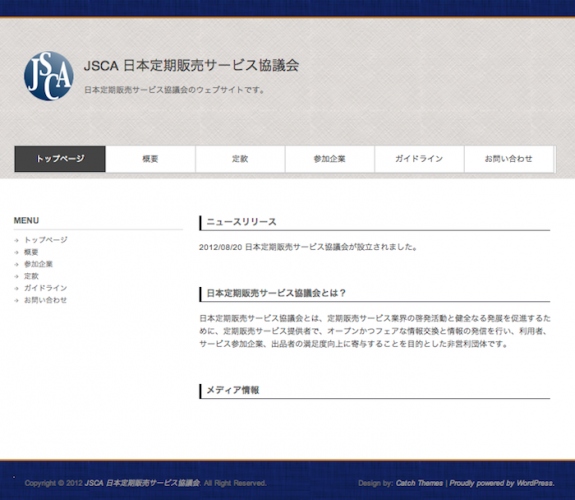This screenshot has width=575, height=500.
Task: Click the MENU sidebar heading
Action: (x=26, y=220)
